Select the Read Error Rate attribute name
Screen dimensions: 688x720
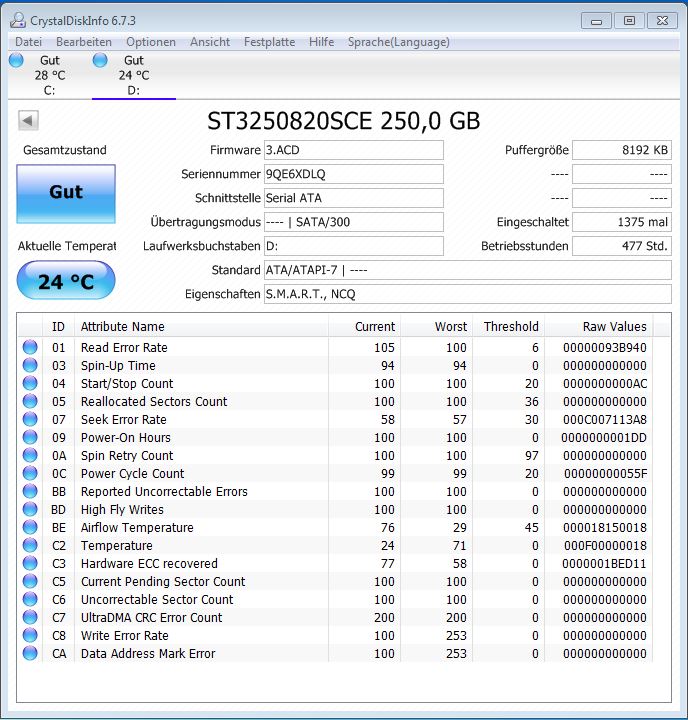coord(124,348)
